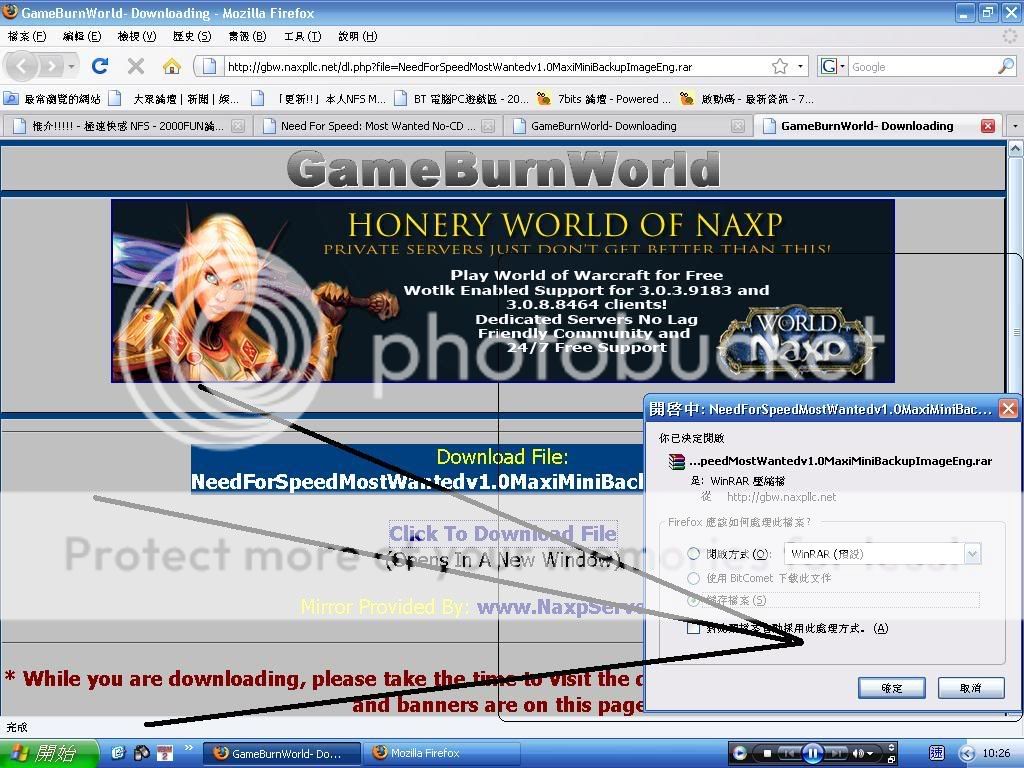The image size is (1024, 768).
Task: Click the browser Back arrow button
Action: pyautogui.click(x=22, y=66)
